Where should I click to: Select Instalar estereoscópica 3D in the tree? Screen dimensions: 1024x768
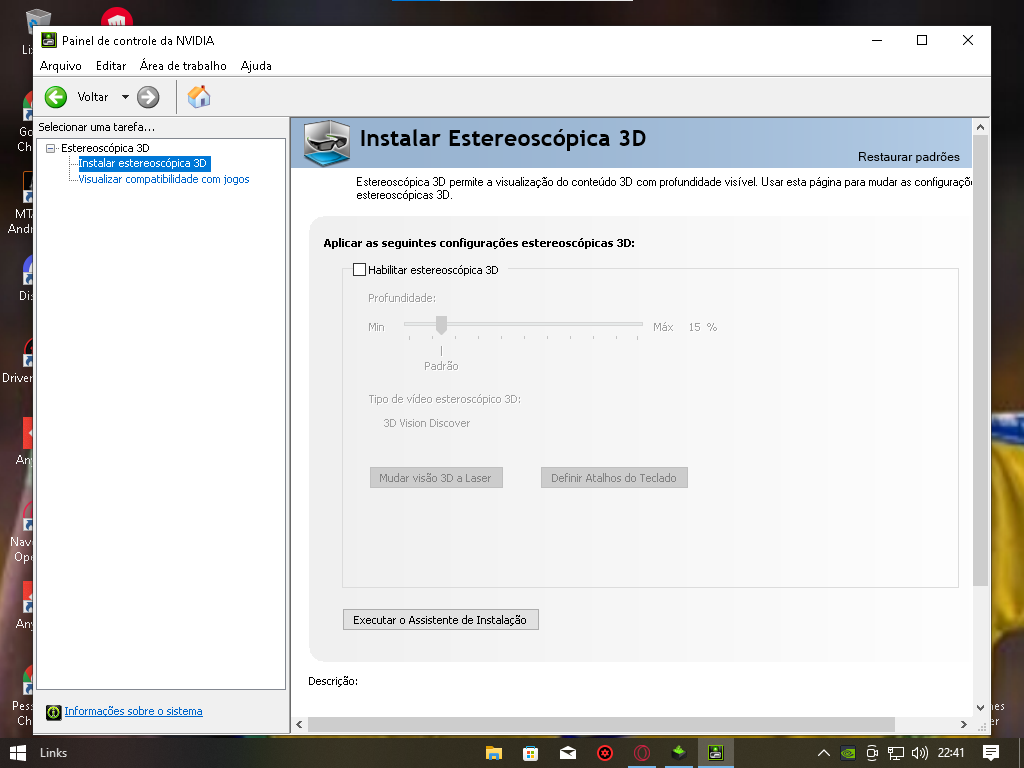click(x=142, y=163)
